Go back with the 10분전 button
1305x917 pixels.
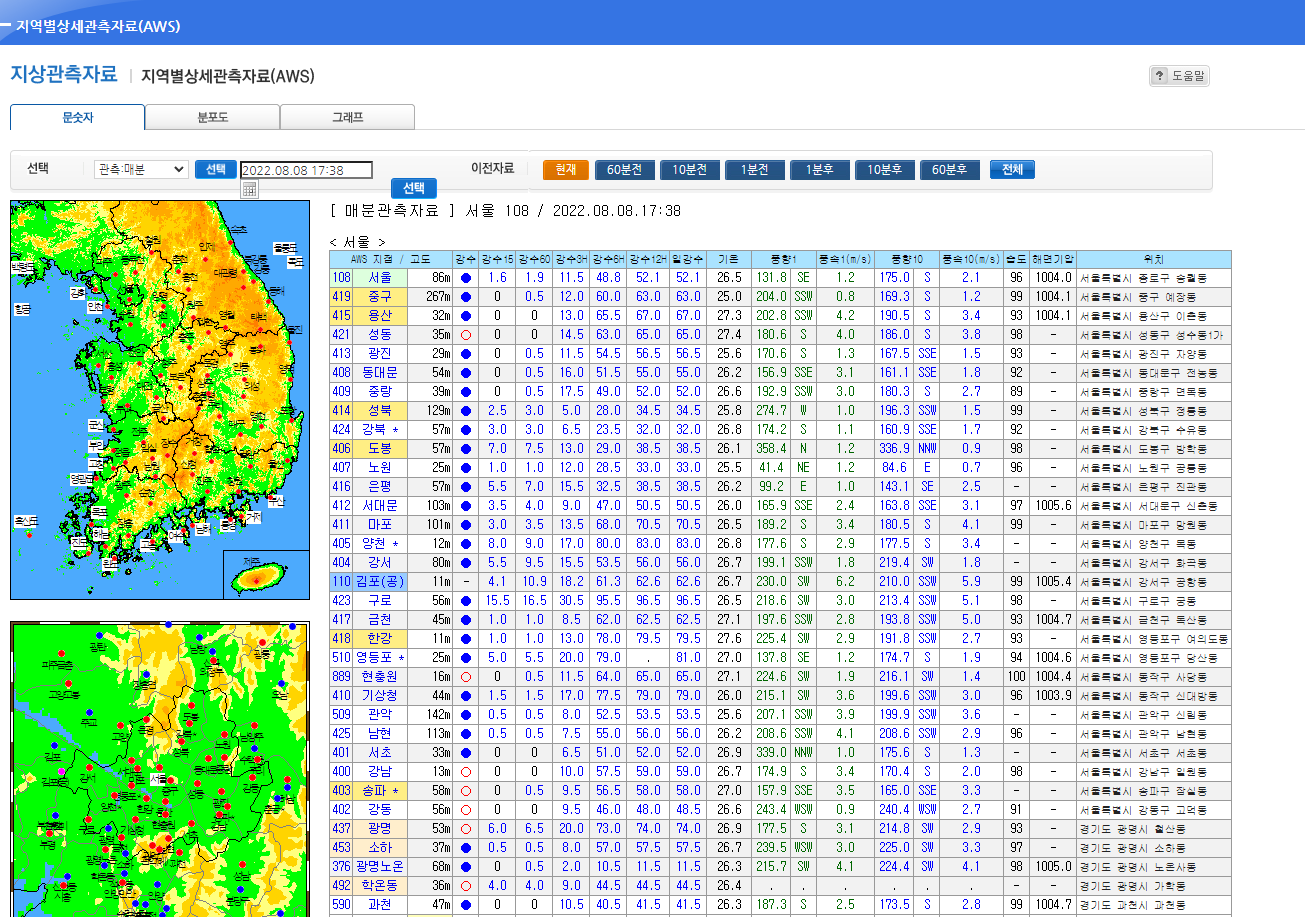pos(690,170)
